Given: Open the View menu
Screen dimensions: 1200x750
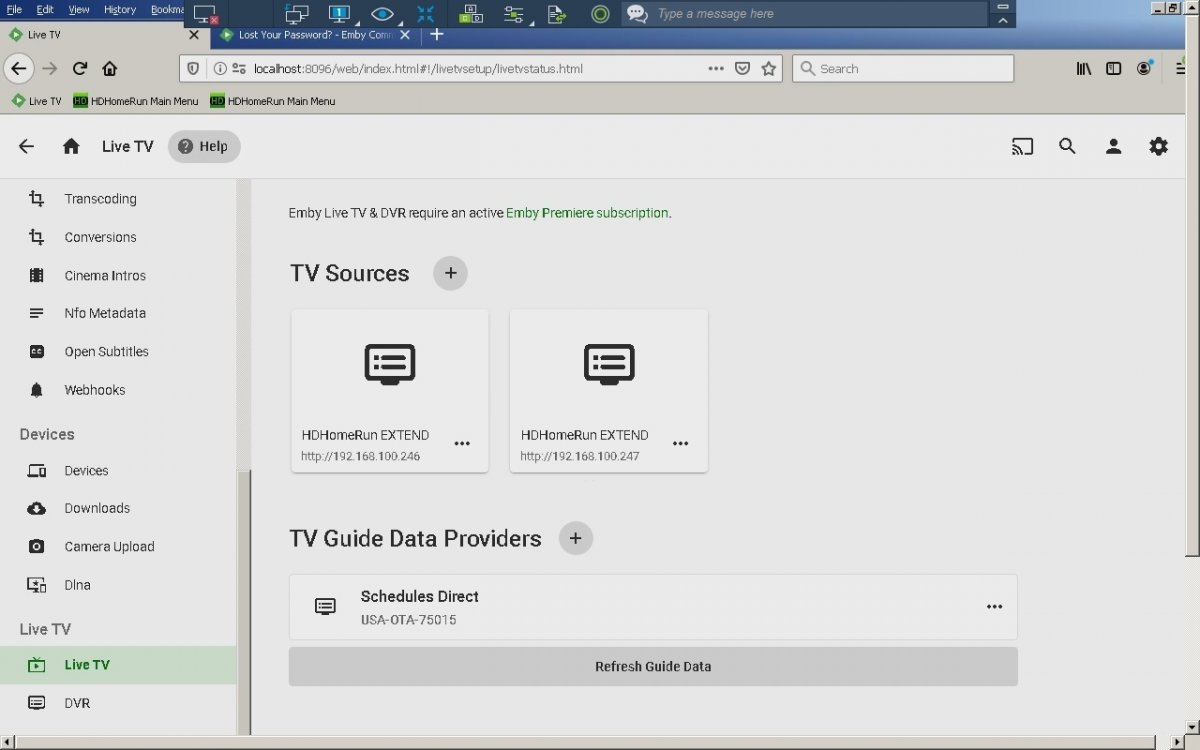Looking at the screenshot, I should coord(79,9).
